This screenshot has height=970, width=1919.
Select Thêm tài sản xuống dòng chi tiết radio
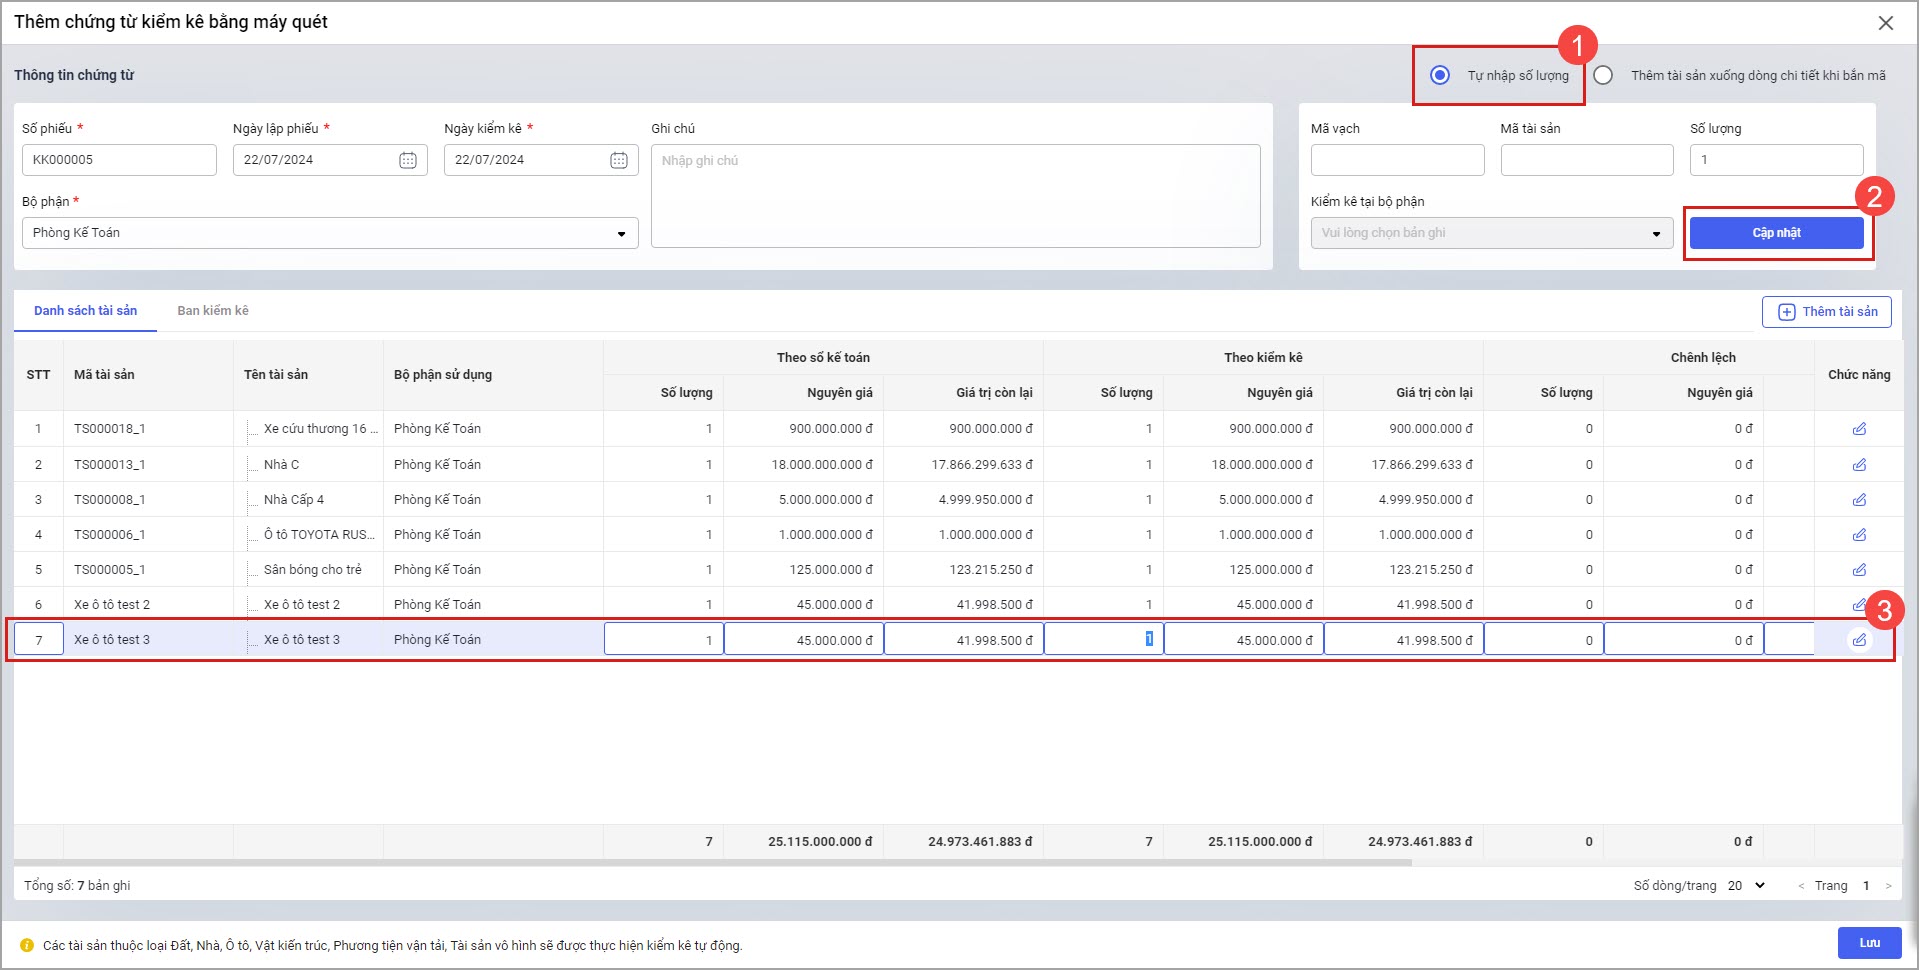coord(1603,75)
